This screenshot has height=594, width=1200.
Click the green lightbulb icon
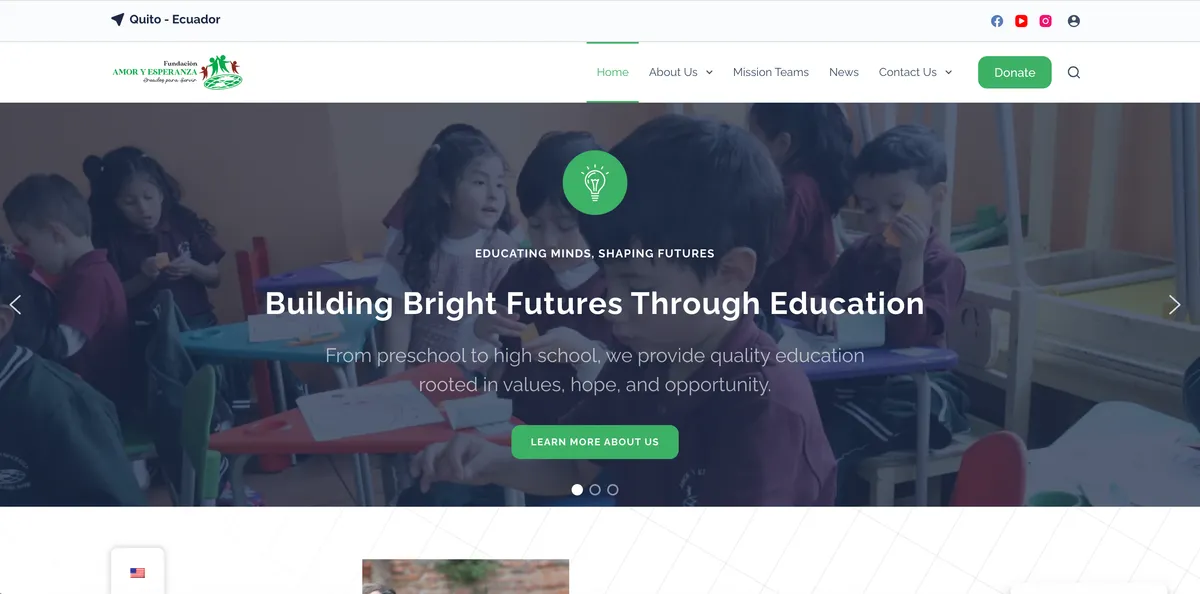click(x=595, y=182)
